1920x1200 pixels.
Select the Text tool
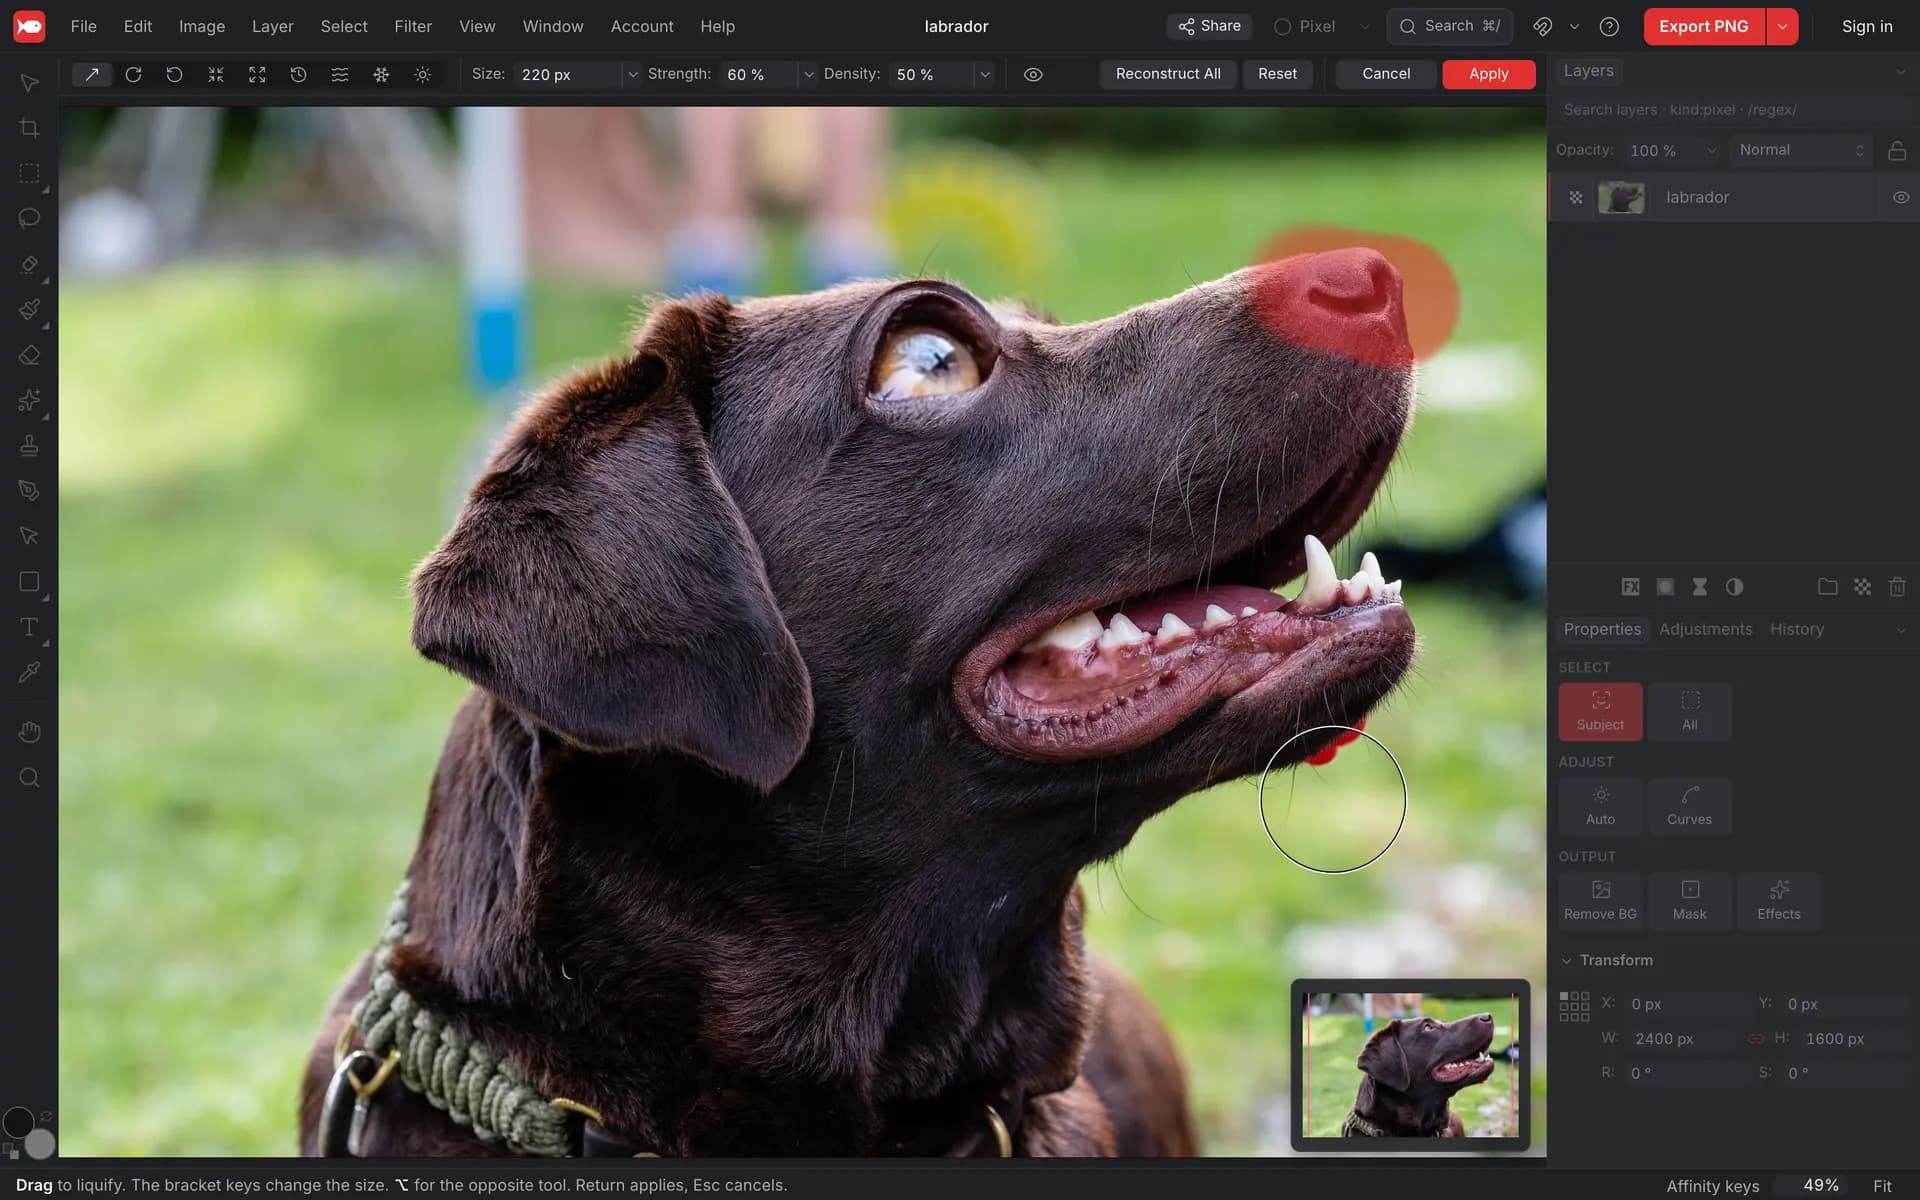29,627
